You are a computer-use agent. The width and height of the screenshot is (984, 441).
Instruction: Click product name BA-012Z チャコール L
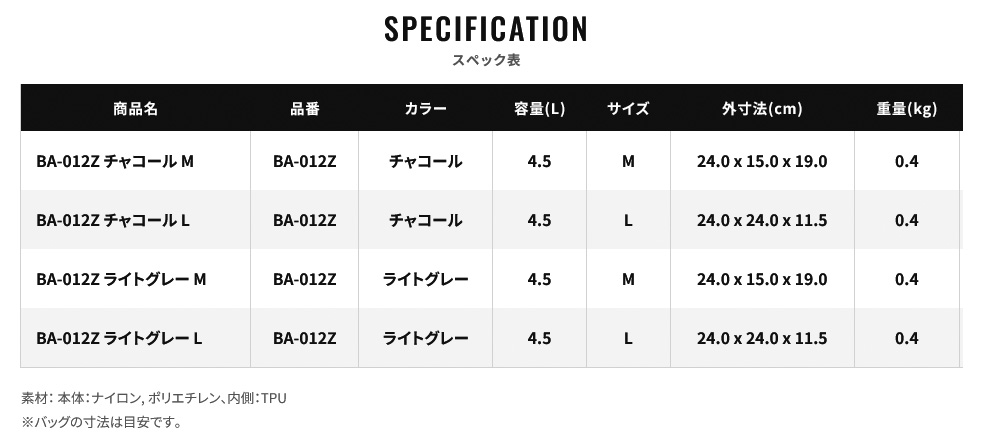112,220
